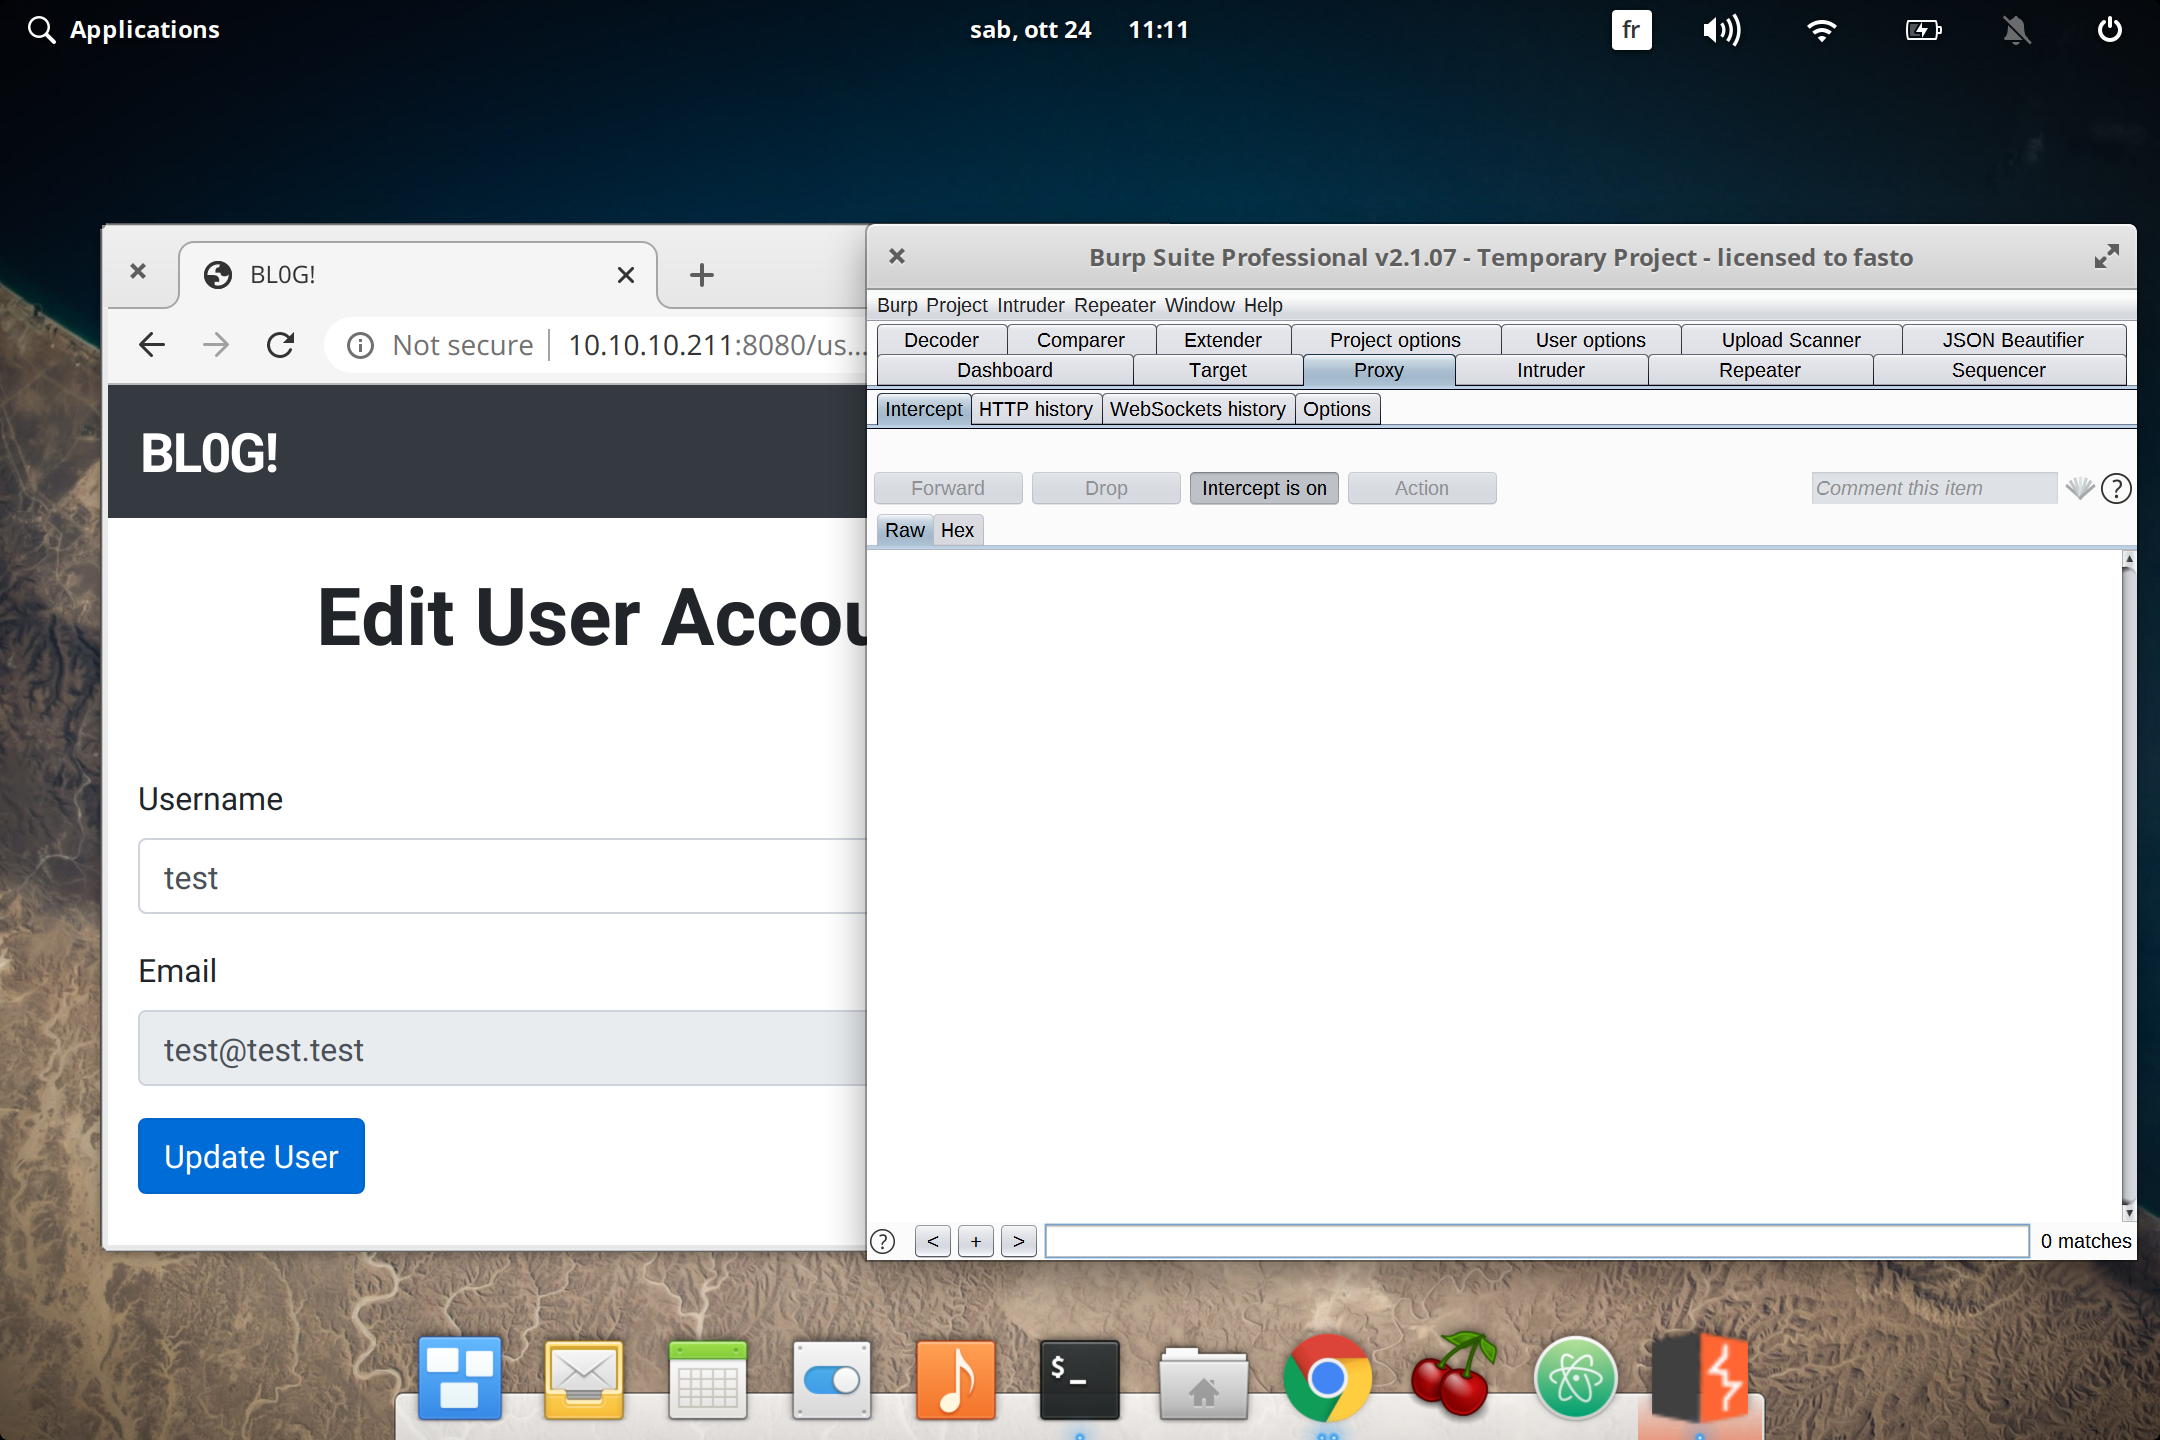Screen dimensions: 2160x1440
Task: Click the search help question mark at bottom of Burp
Action: tap(882, 1241)
